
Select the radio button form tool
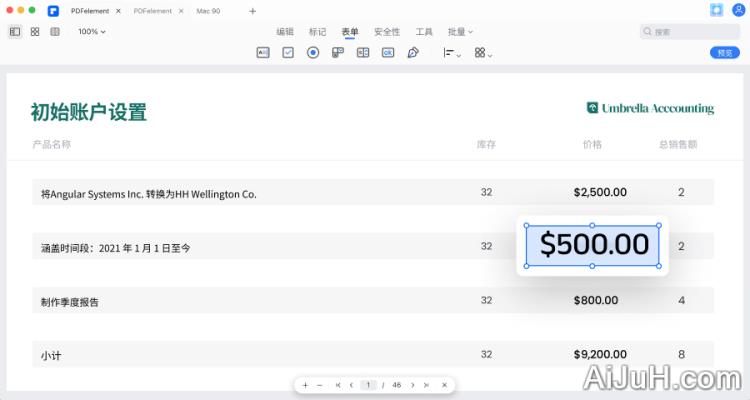tap(313, 53)
